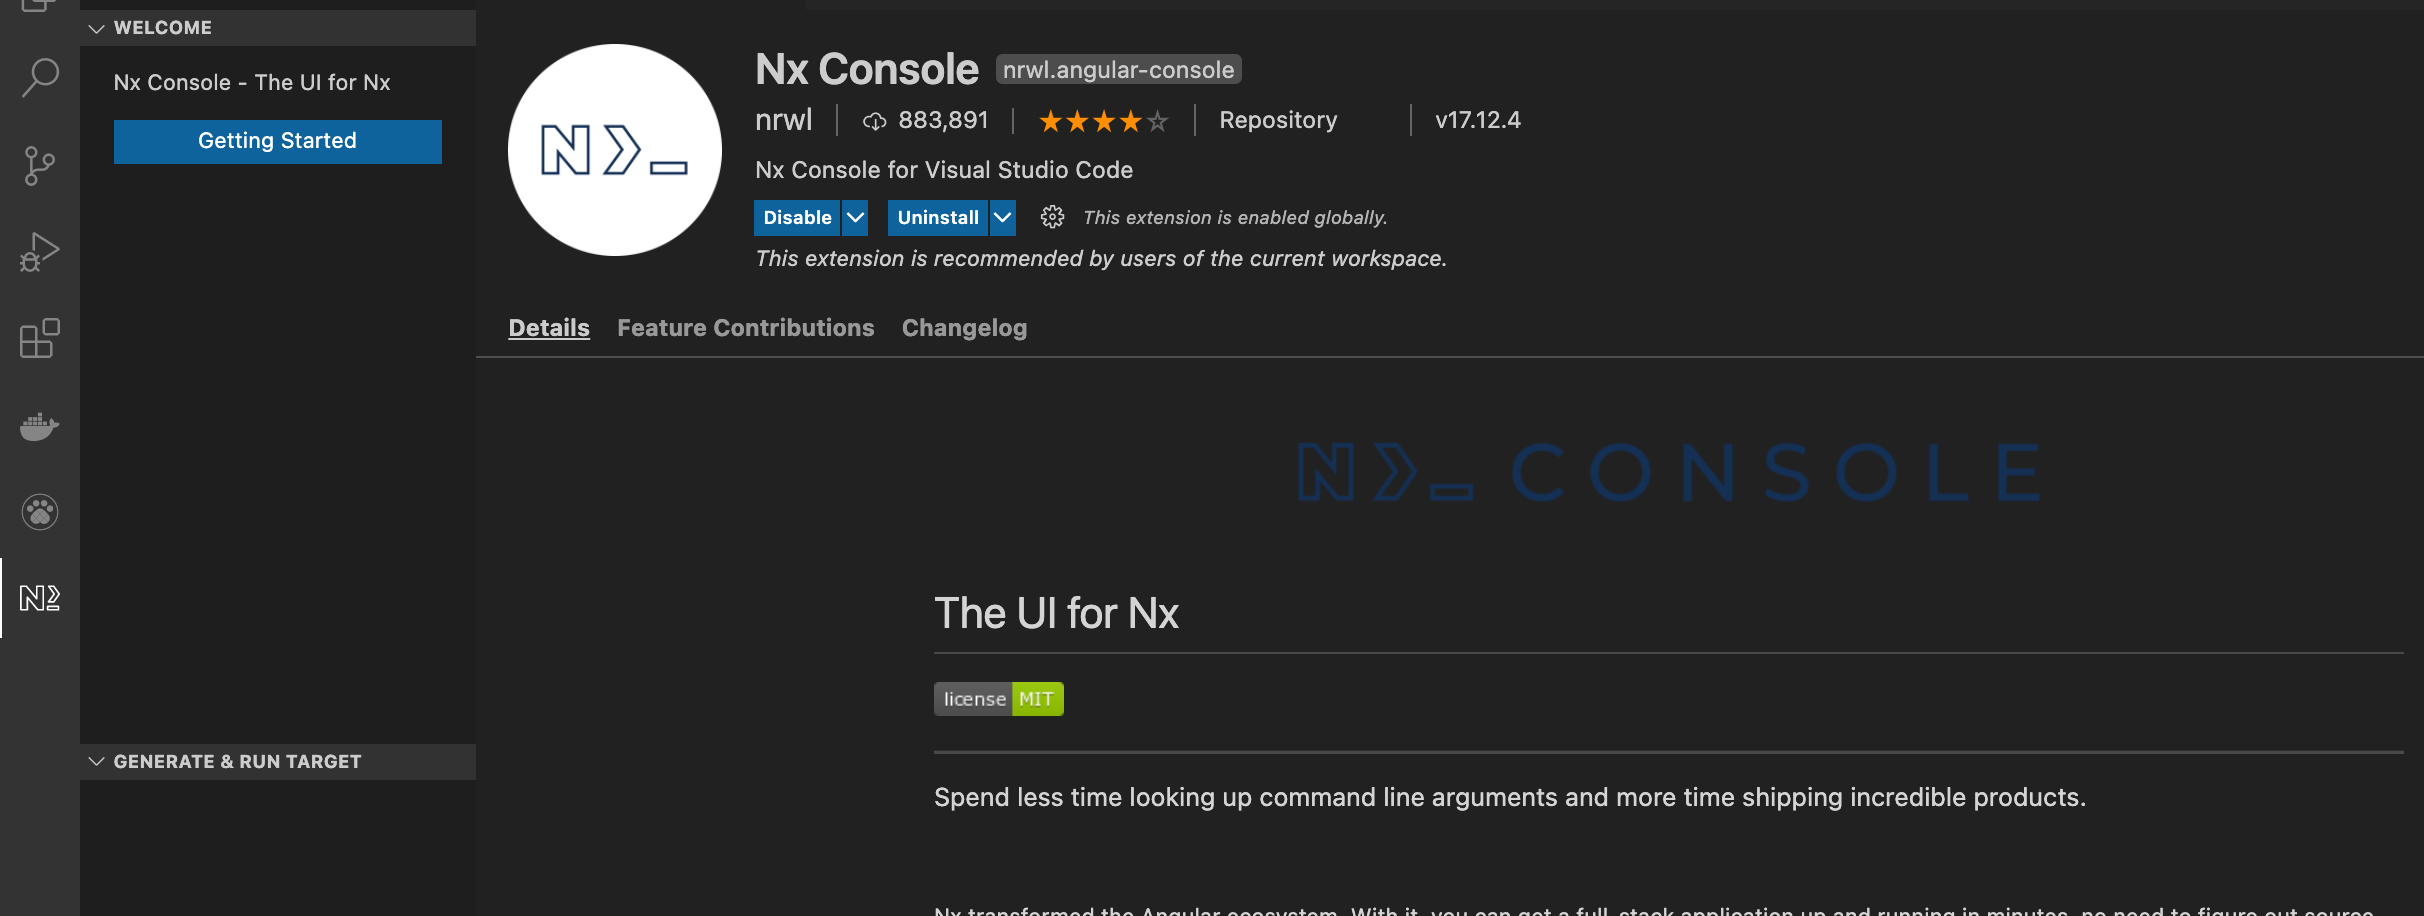Select the Details tab
Image resolution: width=2424 pixels, height=916 pixels.
click(549, 328)
